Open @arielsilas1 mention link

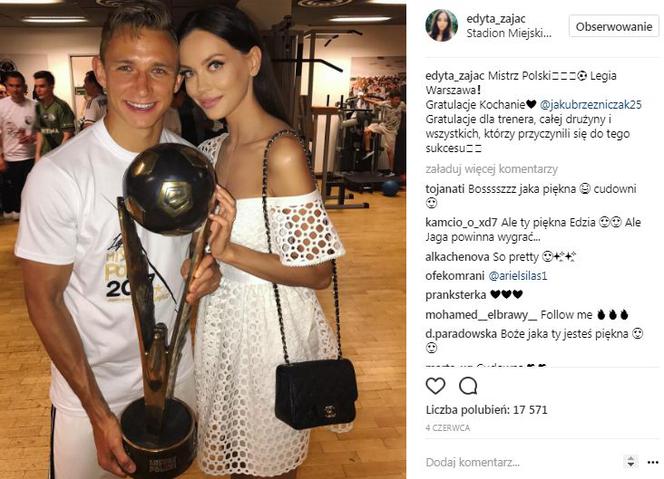coord(518,276)
